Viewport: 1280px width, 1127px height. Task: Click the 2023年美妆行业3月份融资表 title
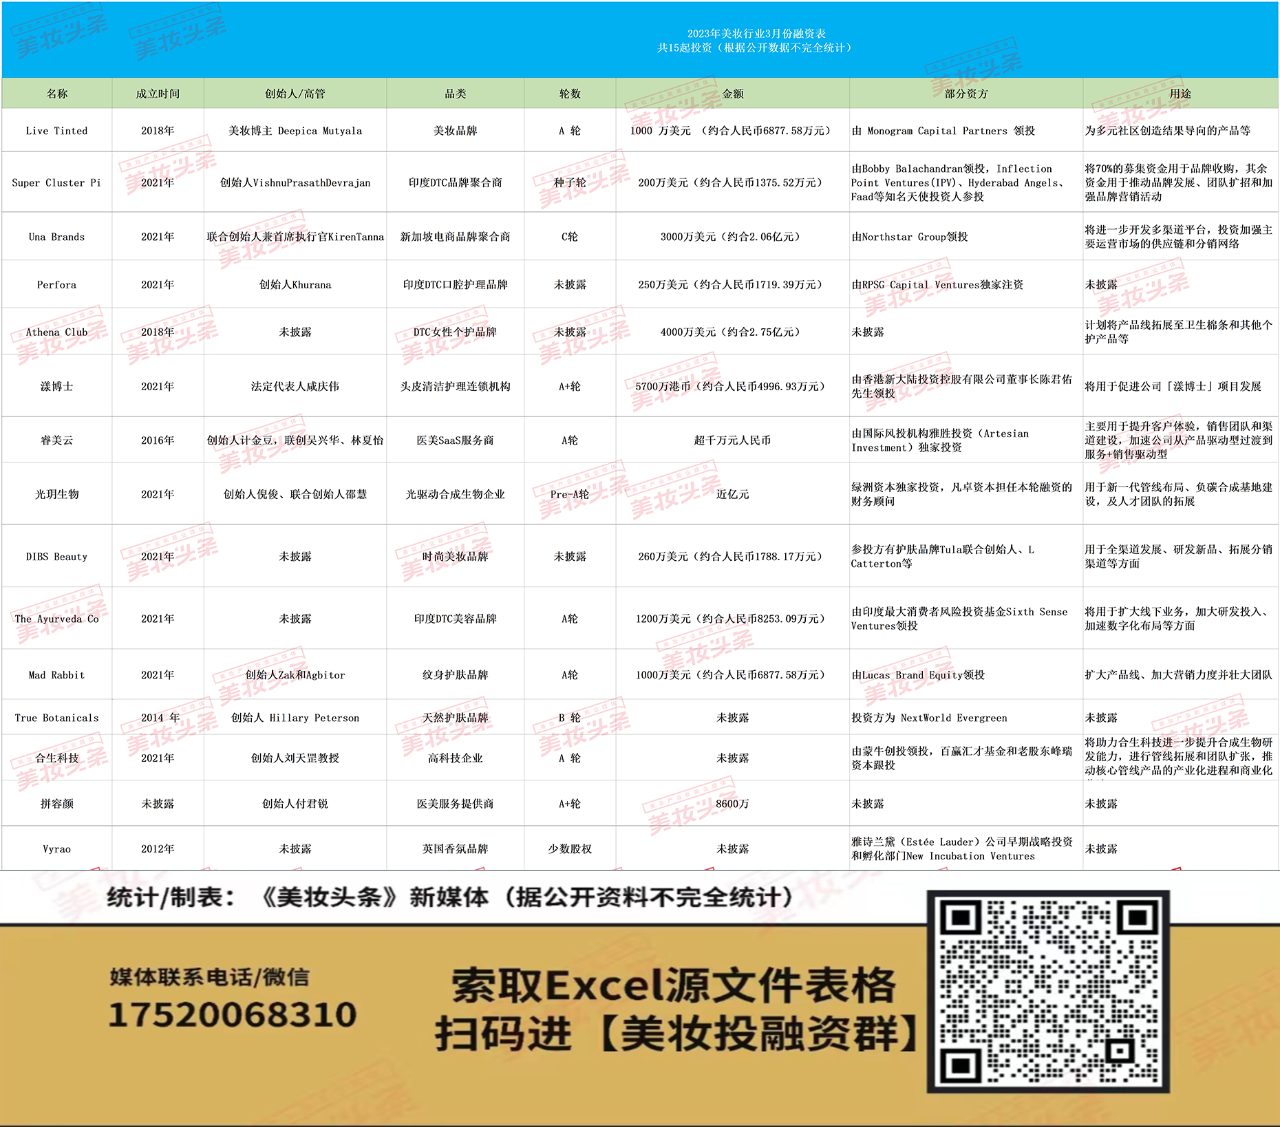pos(756,34)
